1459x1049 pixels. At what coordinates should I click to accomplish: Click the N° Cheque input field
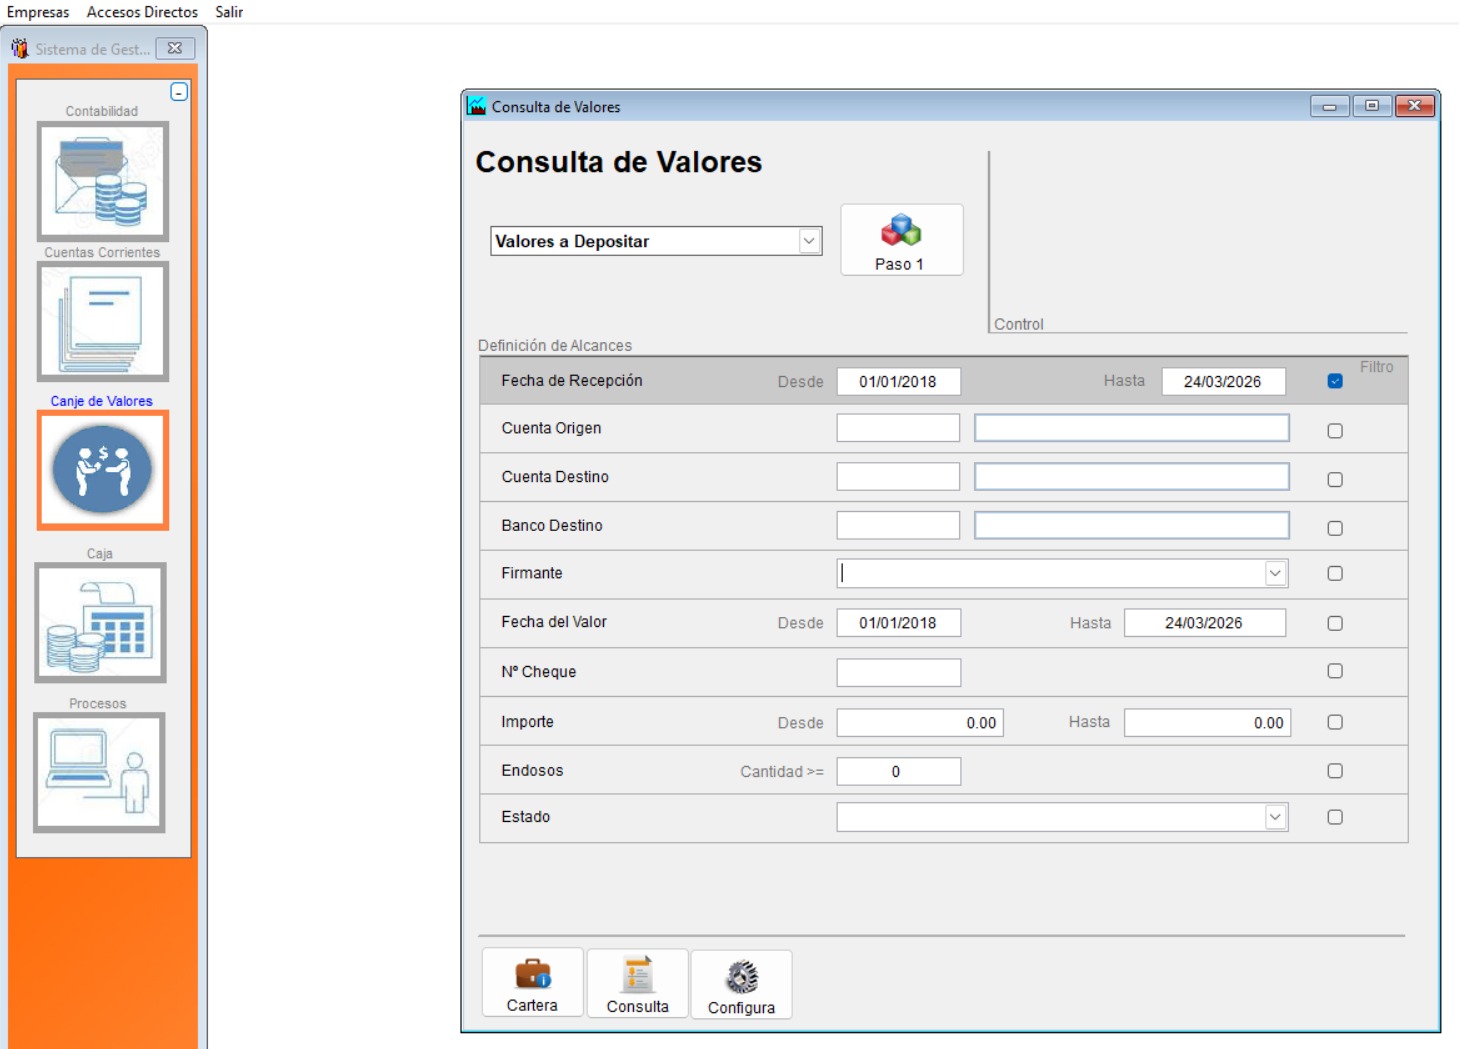897,672
